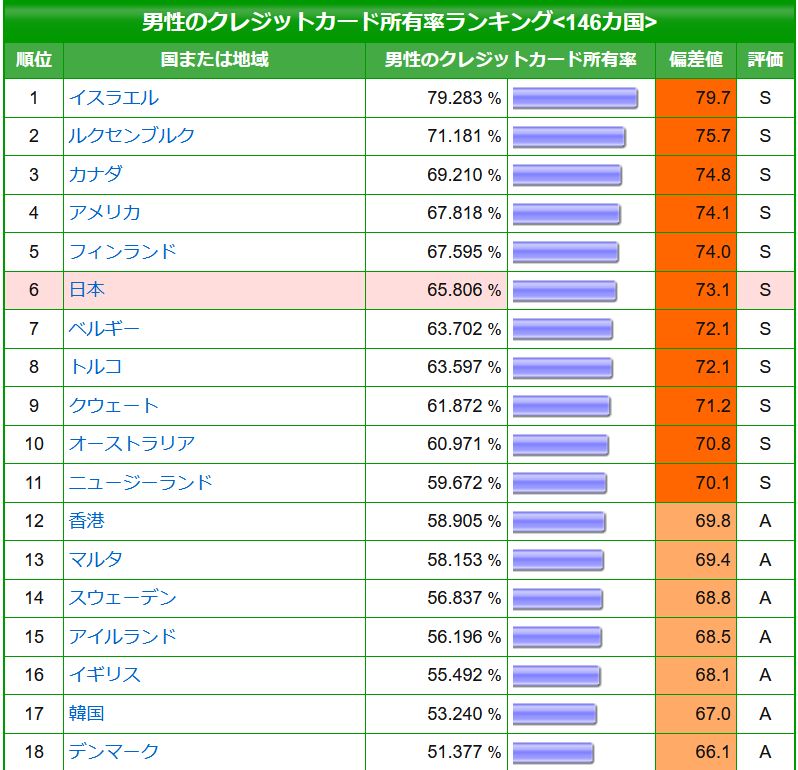Click the 日本 link in row 6

[86, 290]
